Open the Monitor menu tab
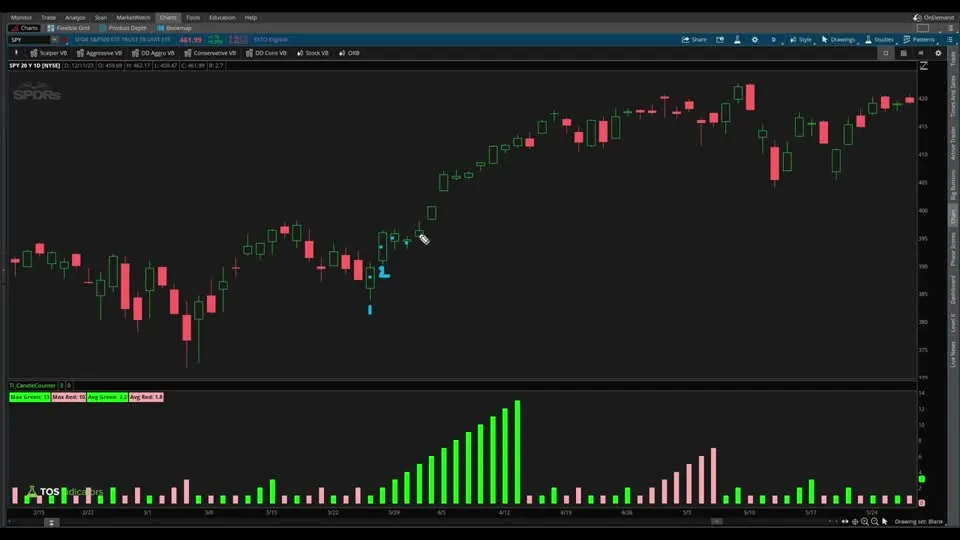 pos(21,18)
